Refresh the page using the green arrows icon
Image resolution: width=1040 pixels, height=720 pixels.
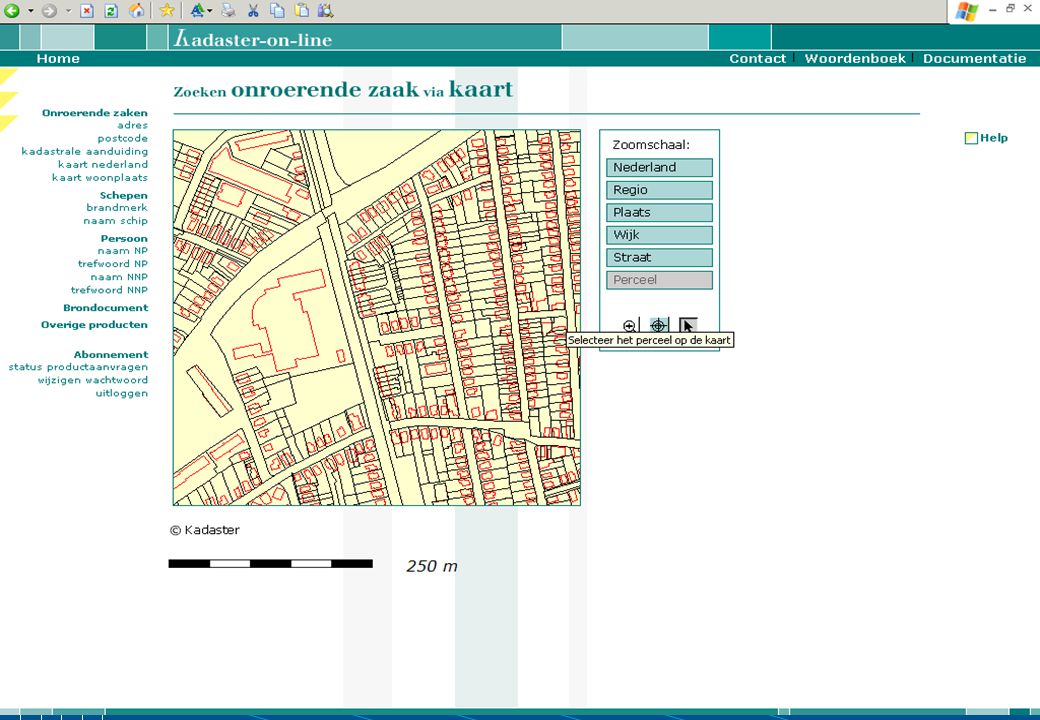[x=111, y=11]
